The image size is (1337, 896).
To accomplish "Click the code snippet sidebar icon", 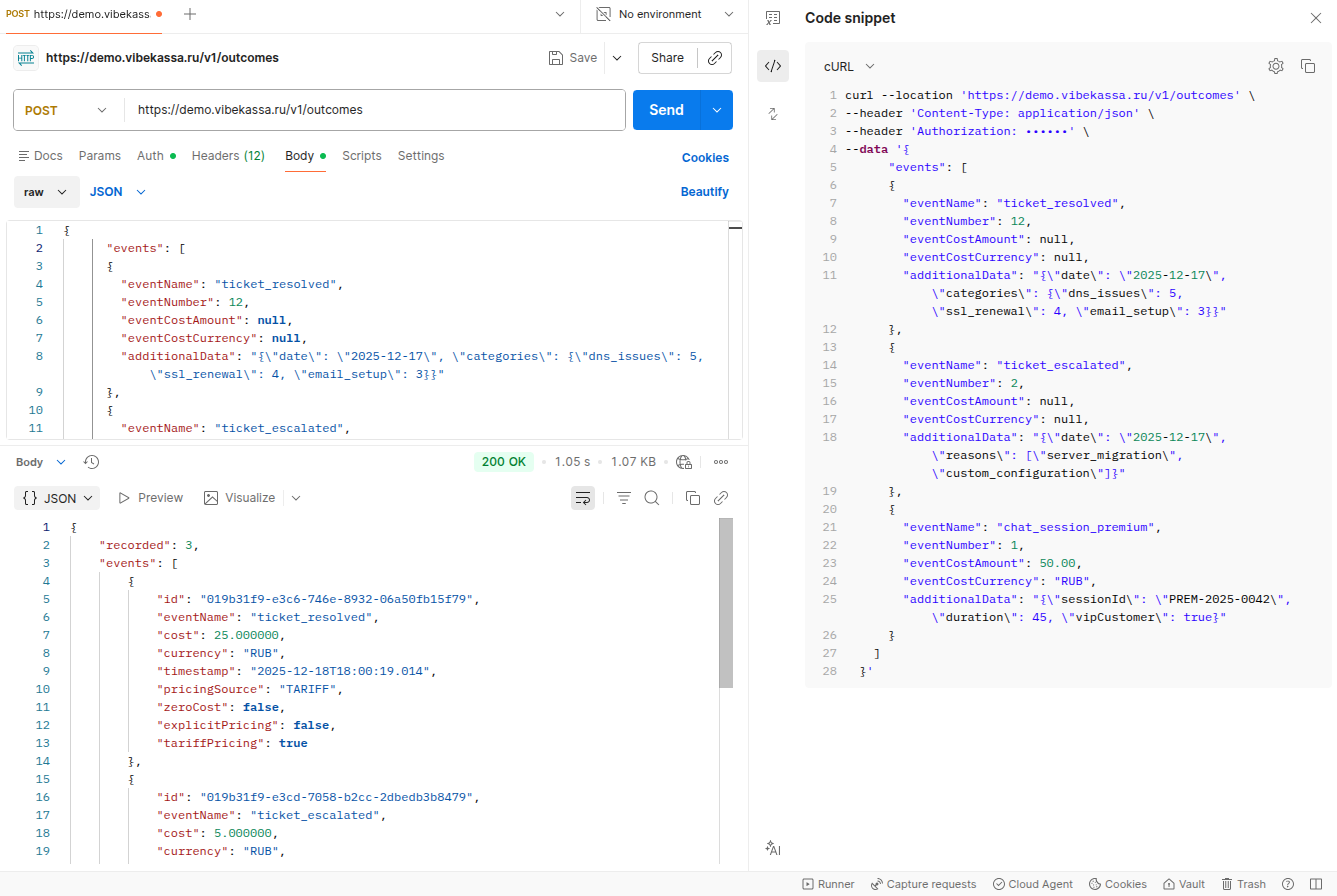I will click(x=772, y=66).
